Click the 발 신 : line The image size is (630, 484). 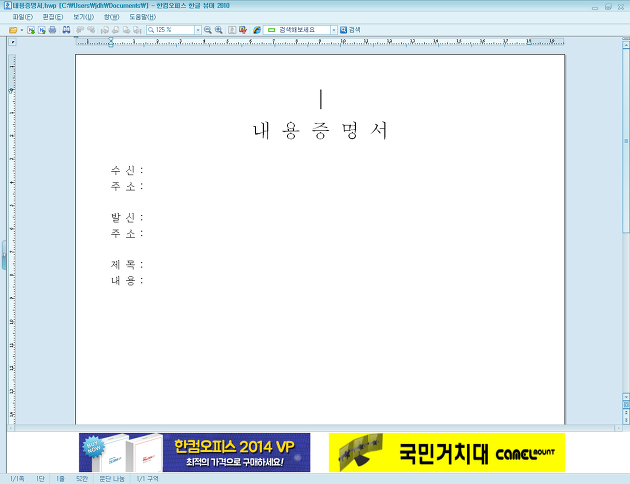127,217
